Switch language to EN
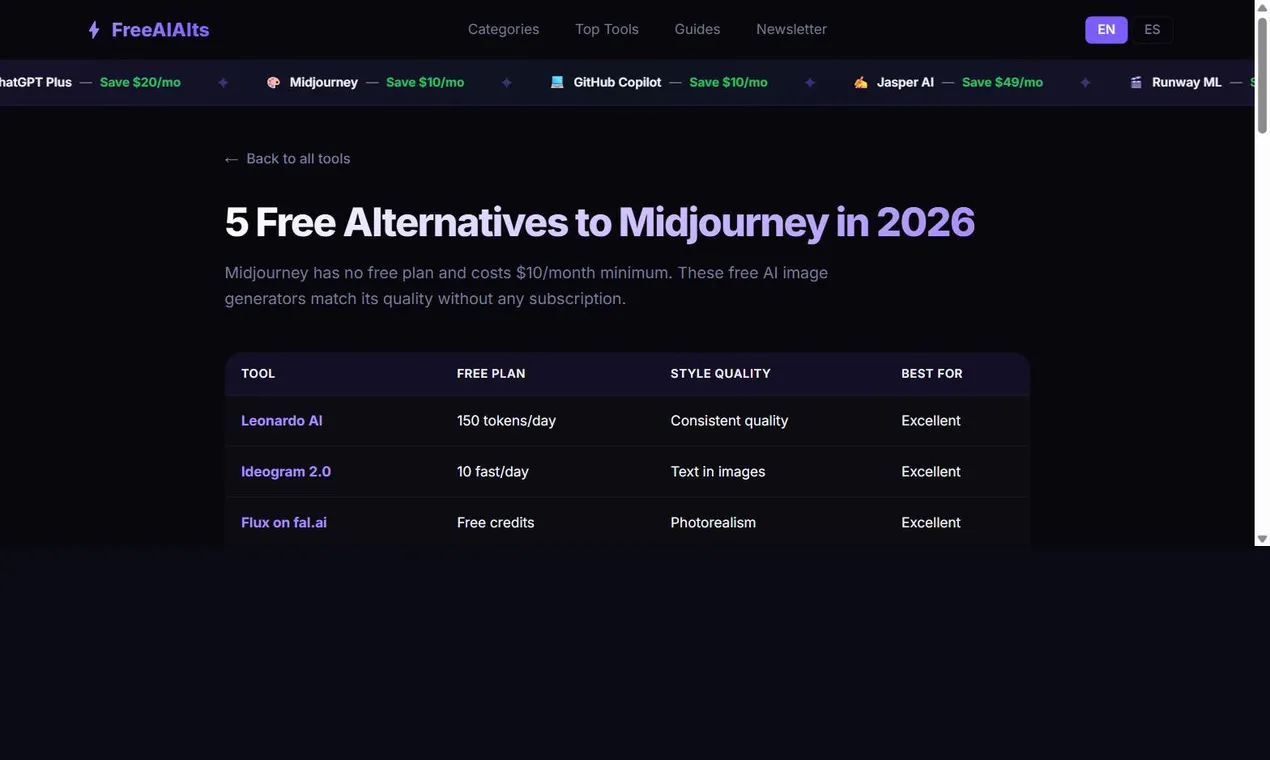Image resolution: width=1270 pixels, height=760 pixels. [x=1106, y=30]
